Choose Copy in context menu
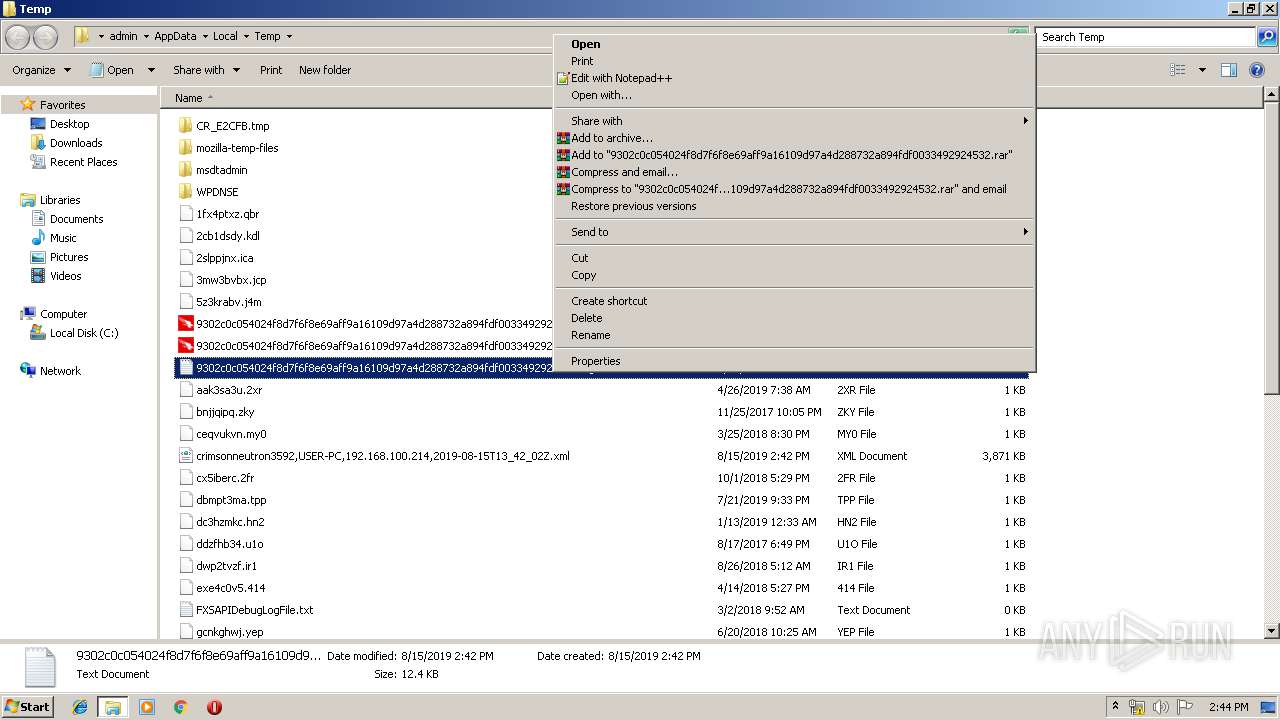The image size is (1280, 720). [795, 275]
